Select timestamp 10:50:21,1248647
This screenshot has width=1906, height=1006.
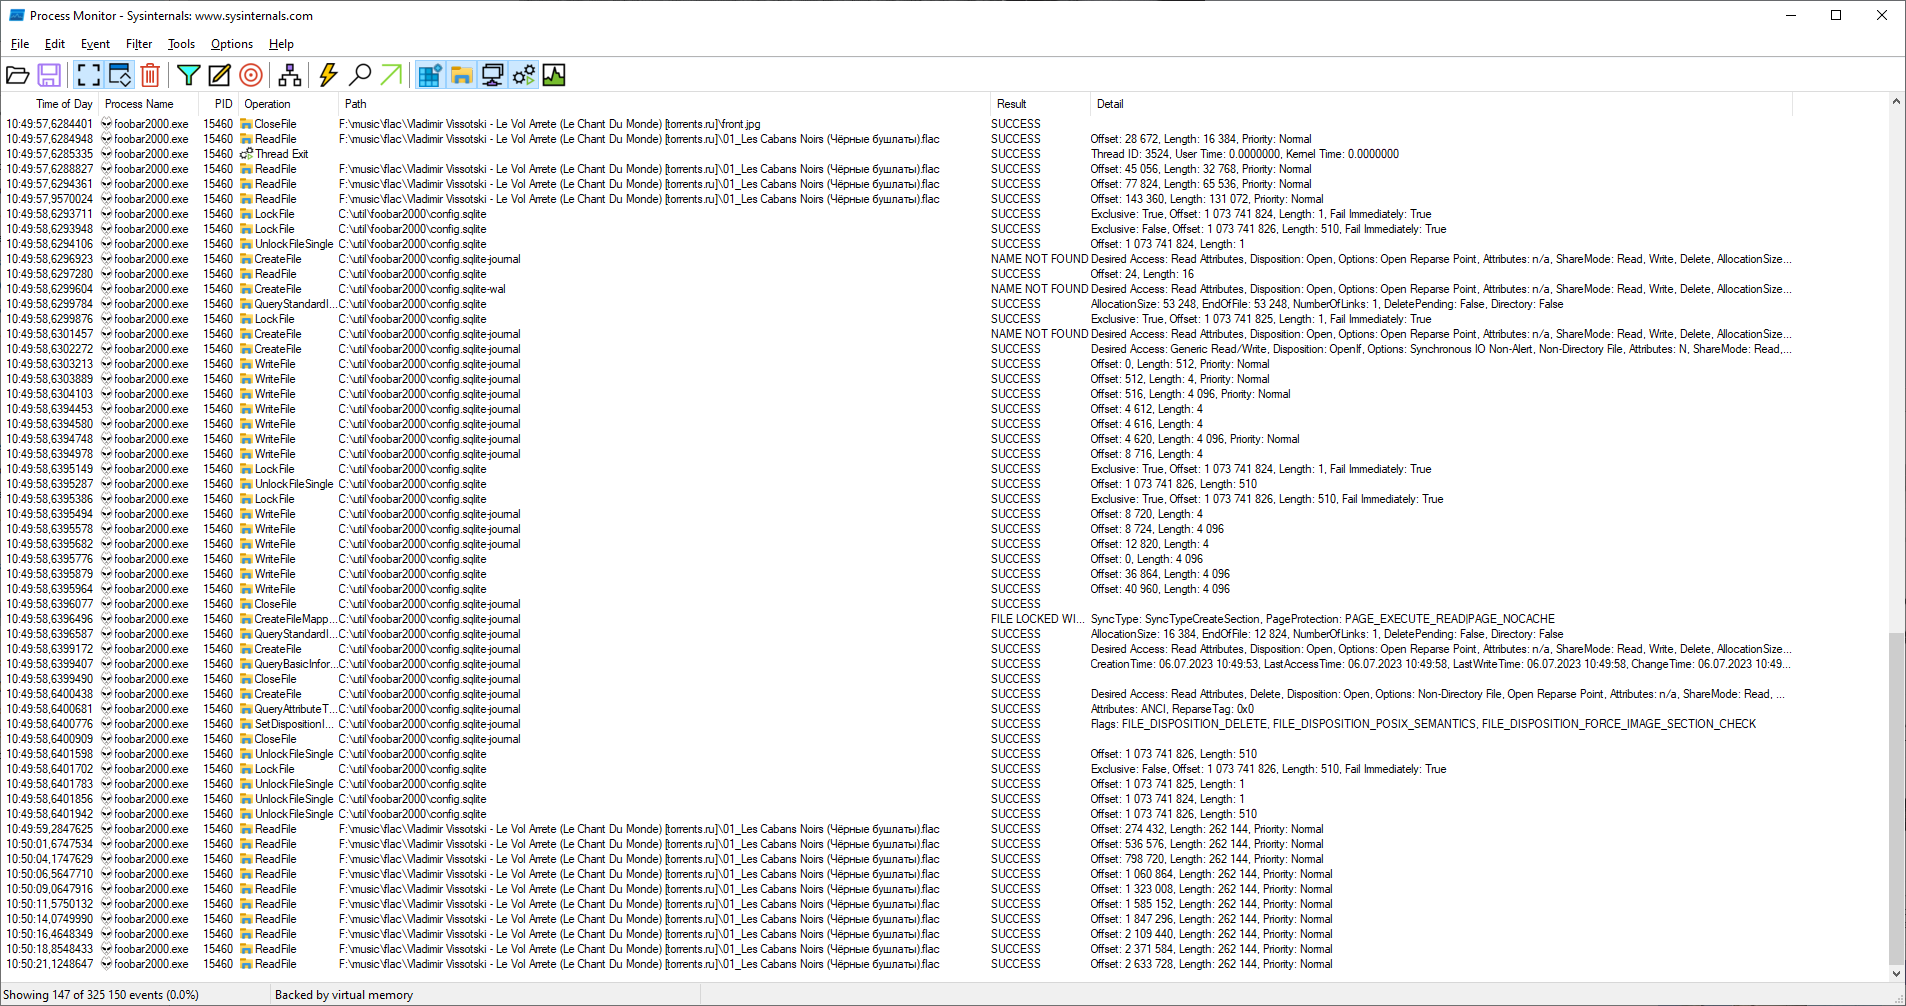49,964
